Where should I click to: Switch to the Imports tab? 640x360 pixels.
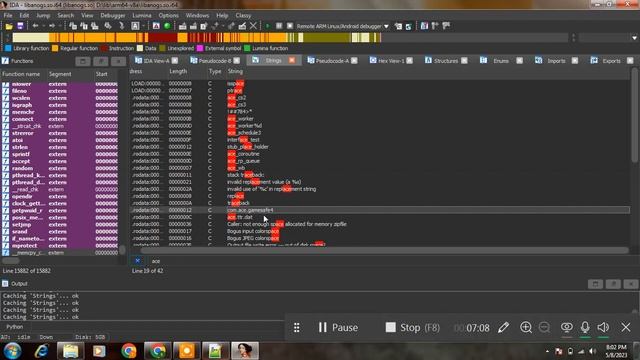pyautogui.click(x=556, y=60)
